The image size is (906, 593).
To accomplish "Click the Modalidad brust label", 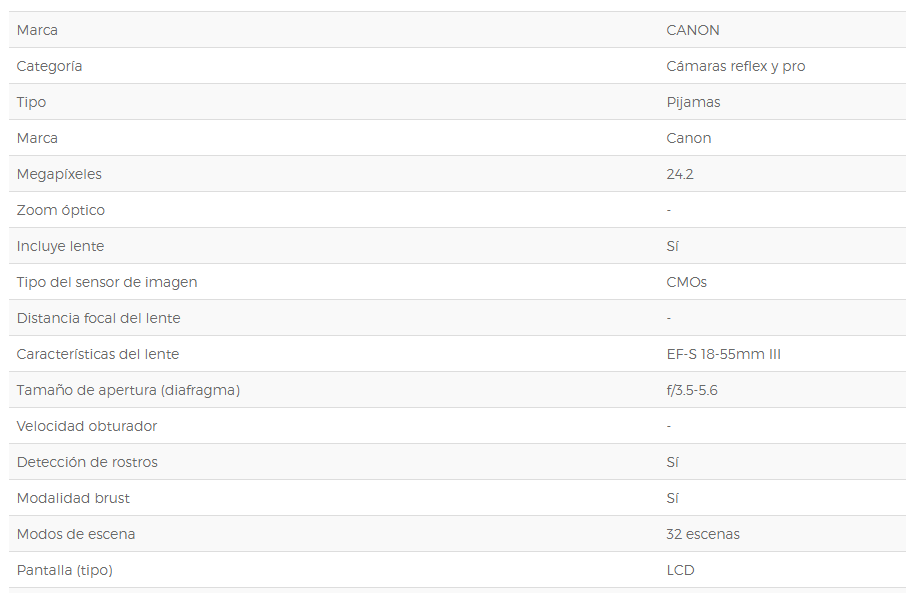I will pos(73,498).
